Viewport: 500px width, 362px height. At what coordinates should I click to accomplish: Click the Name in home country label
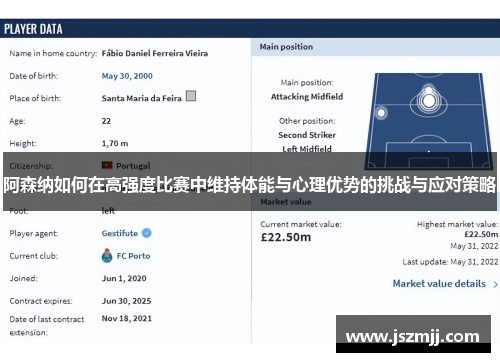(x=53, y=53)
